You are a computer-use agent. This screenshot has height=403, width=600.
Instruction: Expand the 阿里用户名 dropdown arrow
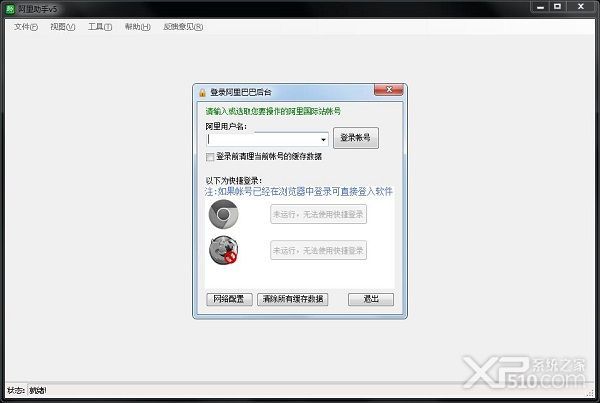[x=323, y=140]
